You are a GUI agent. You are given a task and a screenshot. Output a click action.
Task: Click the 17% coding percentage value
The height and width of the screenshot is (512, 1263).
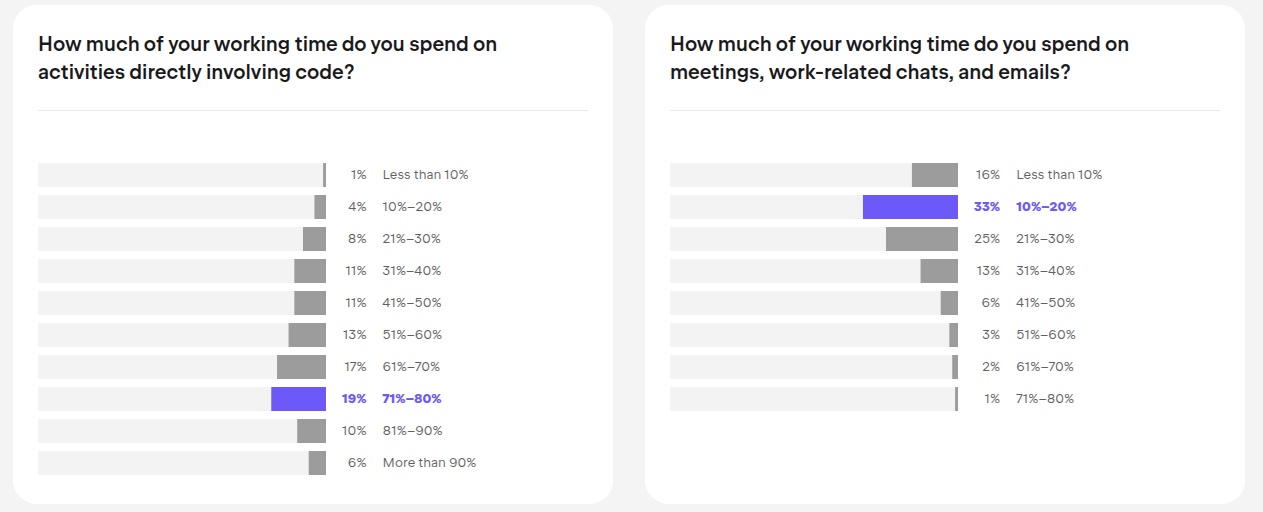(355, 367)
